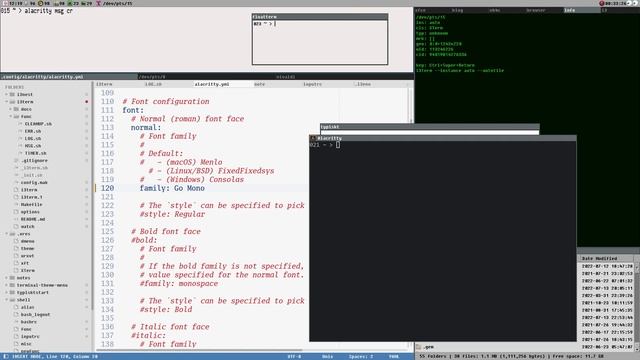Click the 'normal:' text on line 113

(x=146, y=127)
